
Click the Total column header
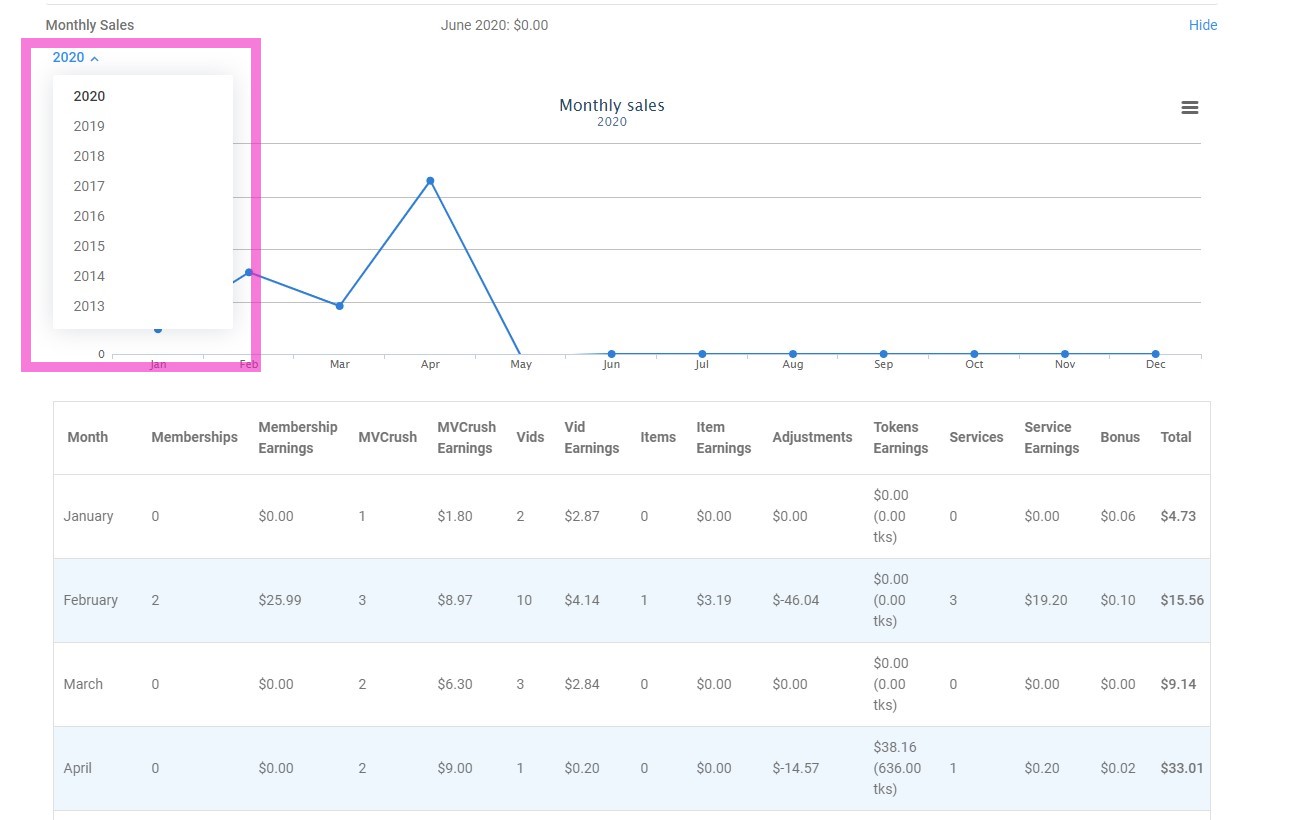point(1175,437)
